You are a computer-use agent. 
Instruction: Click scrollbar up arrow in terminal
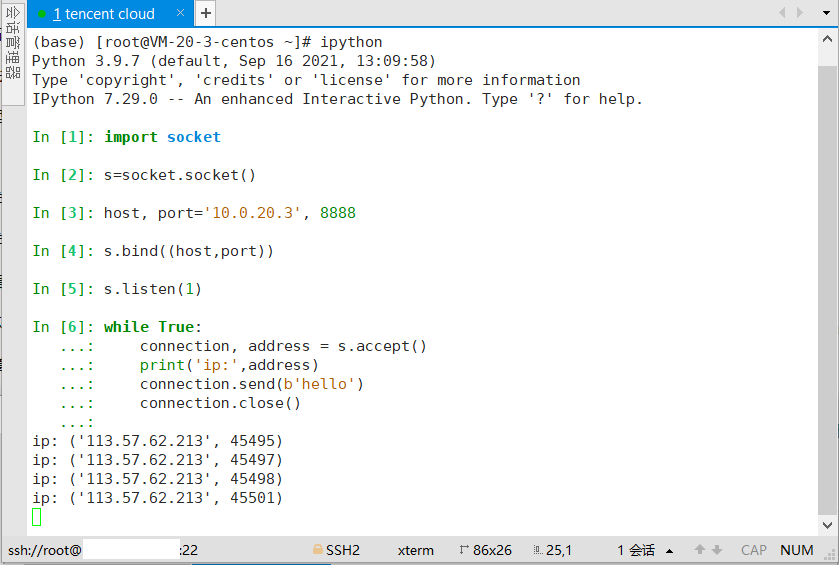(x=827, y=39)
